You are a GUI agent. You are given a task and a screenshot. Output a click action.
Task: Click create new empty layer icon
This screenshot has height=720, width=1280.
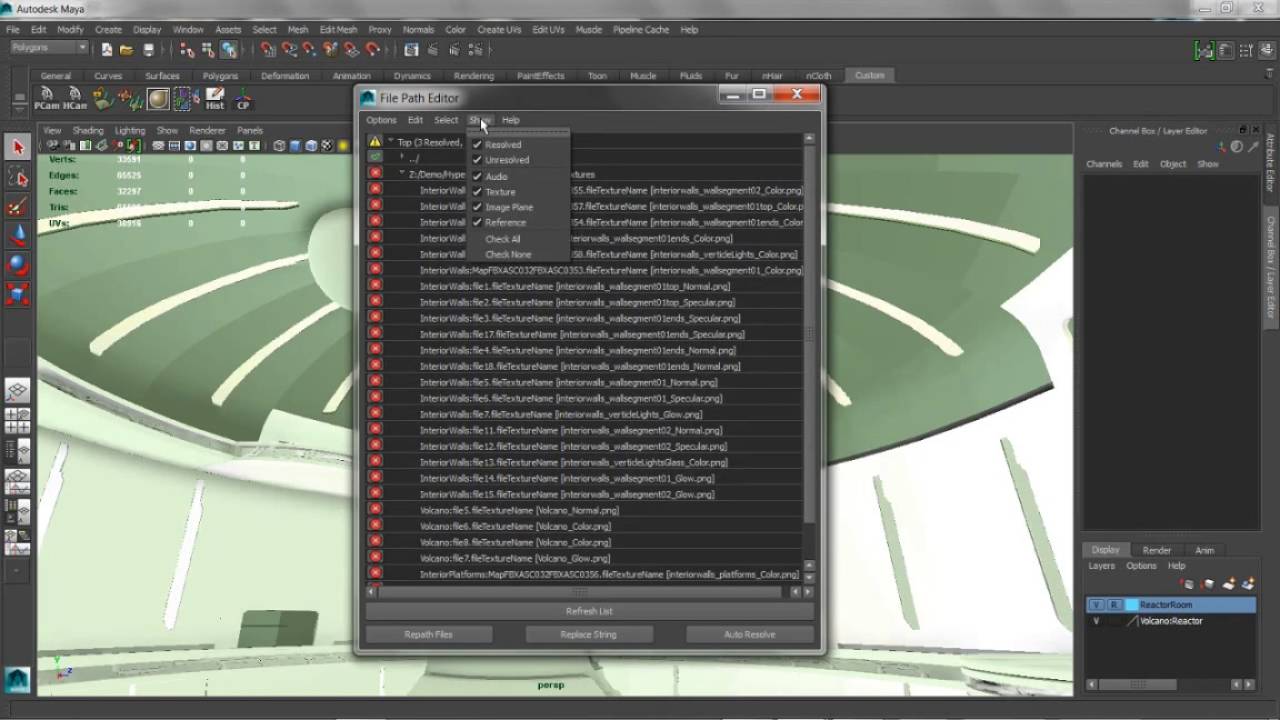pos(1229,584)
